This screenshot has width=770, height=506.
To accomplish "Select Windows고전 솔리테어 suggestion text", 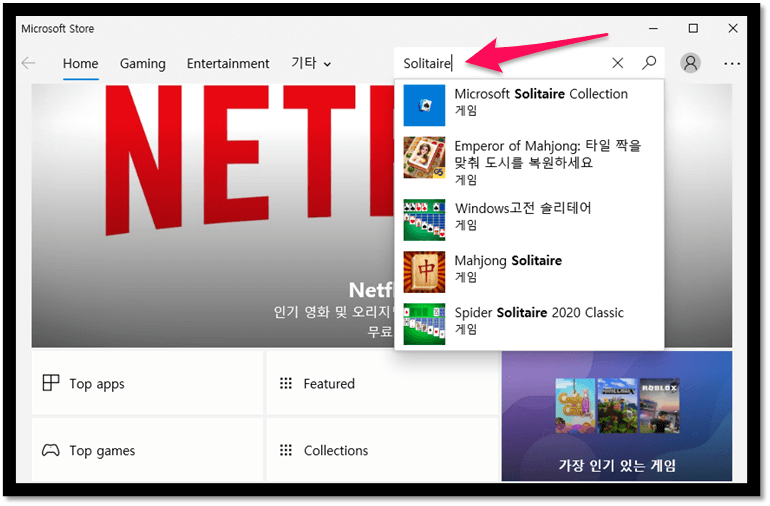I will (523, 208).
